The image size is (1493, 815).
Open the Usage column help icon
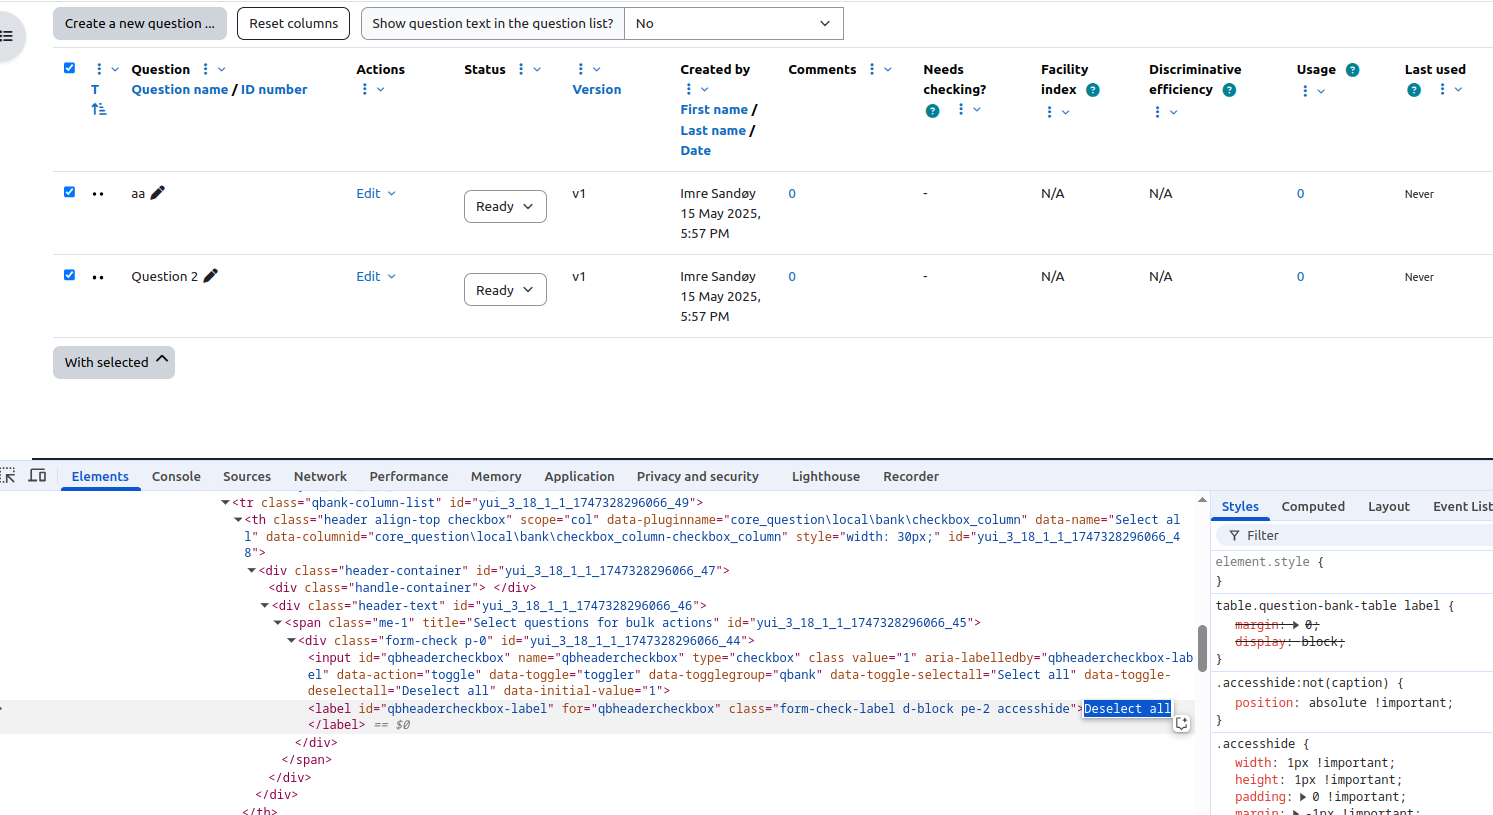(1353, 70)
